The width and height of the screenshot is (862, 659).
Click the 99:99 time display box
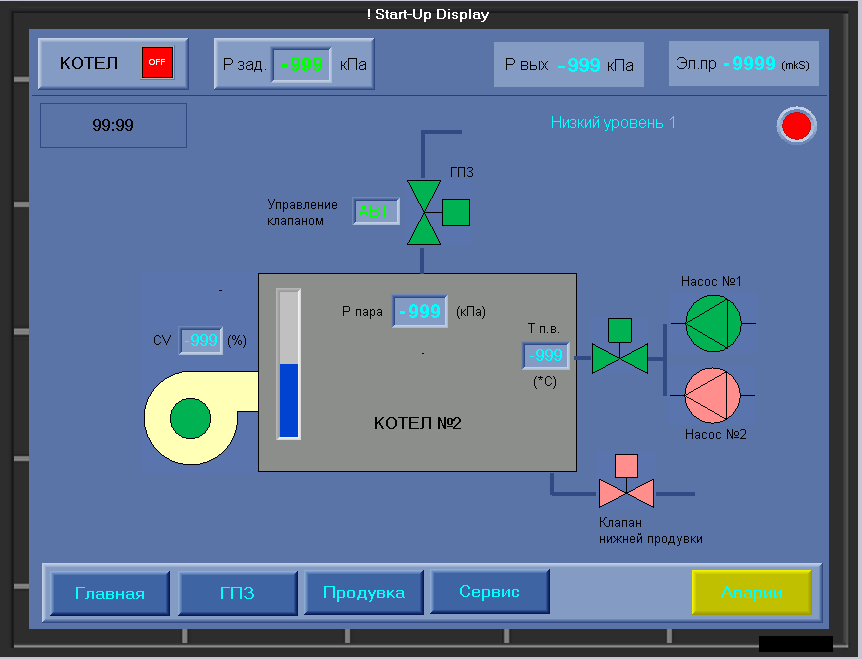113,125
